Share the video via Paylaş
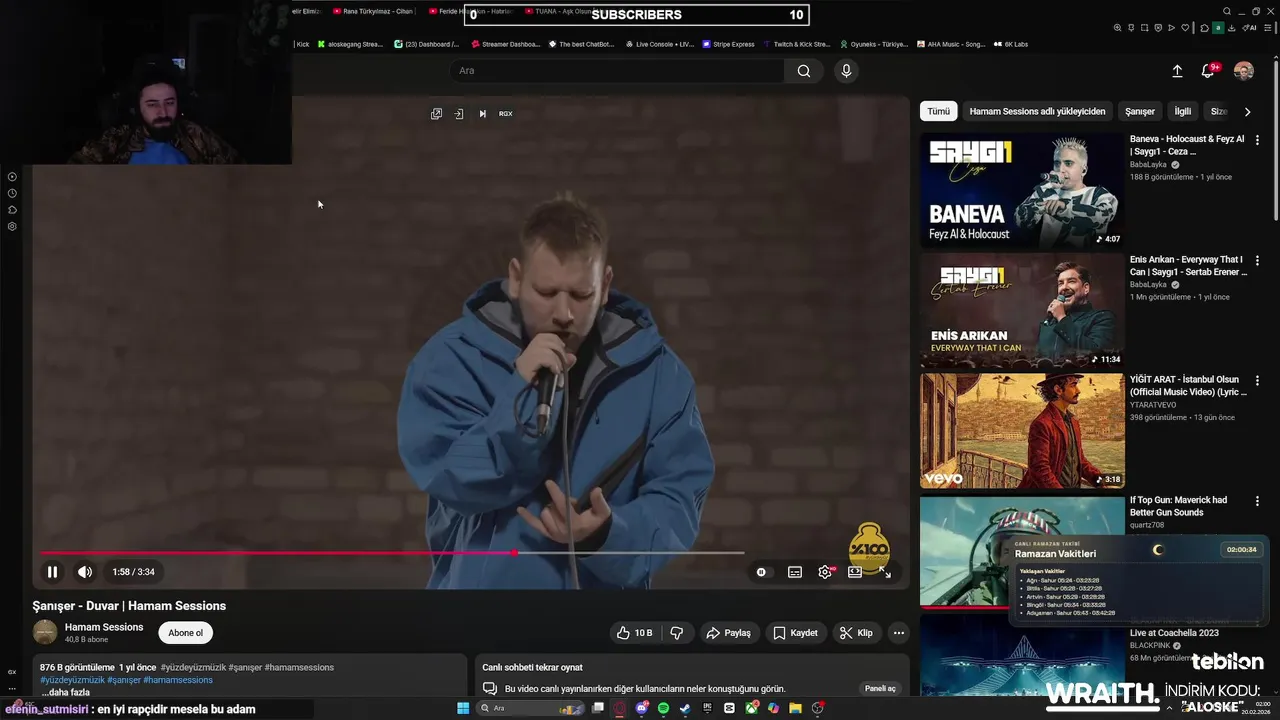This screenshot has height=720, width=1280. (728, 633)
